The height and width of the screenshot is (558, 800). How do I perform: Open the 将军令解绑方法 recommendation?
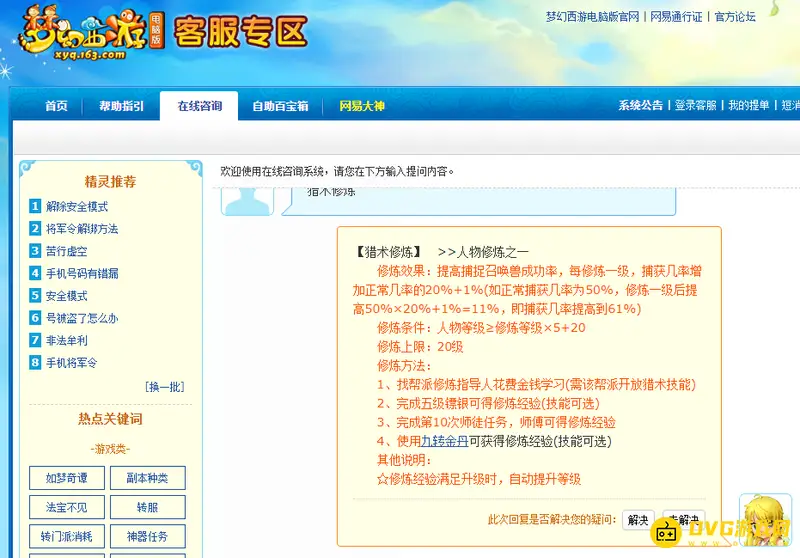[82, 229]
